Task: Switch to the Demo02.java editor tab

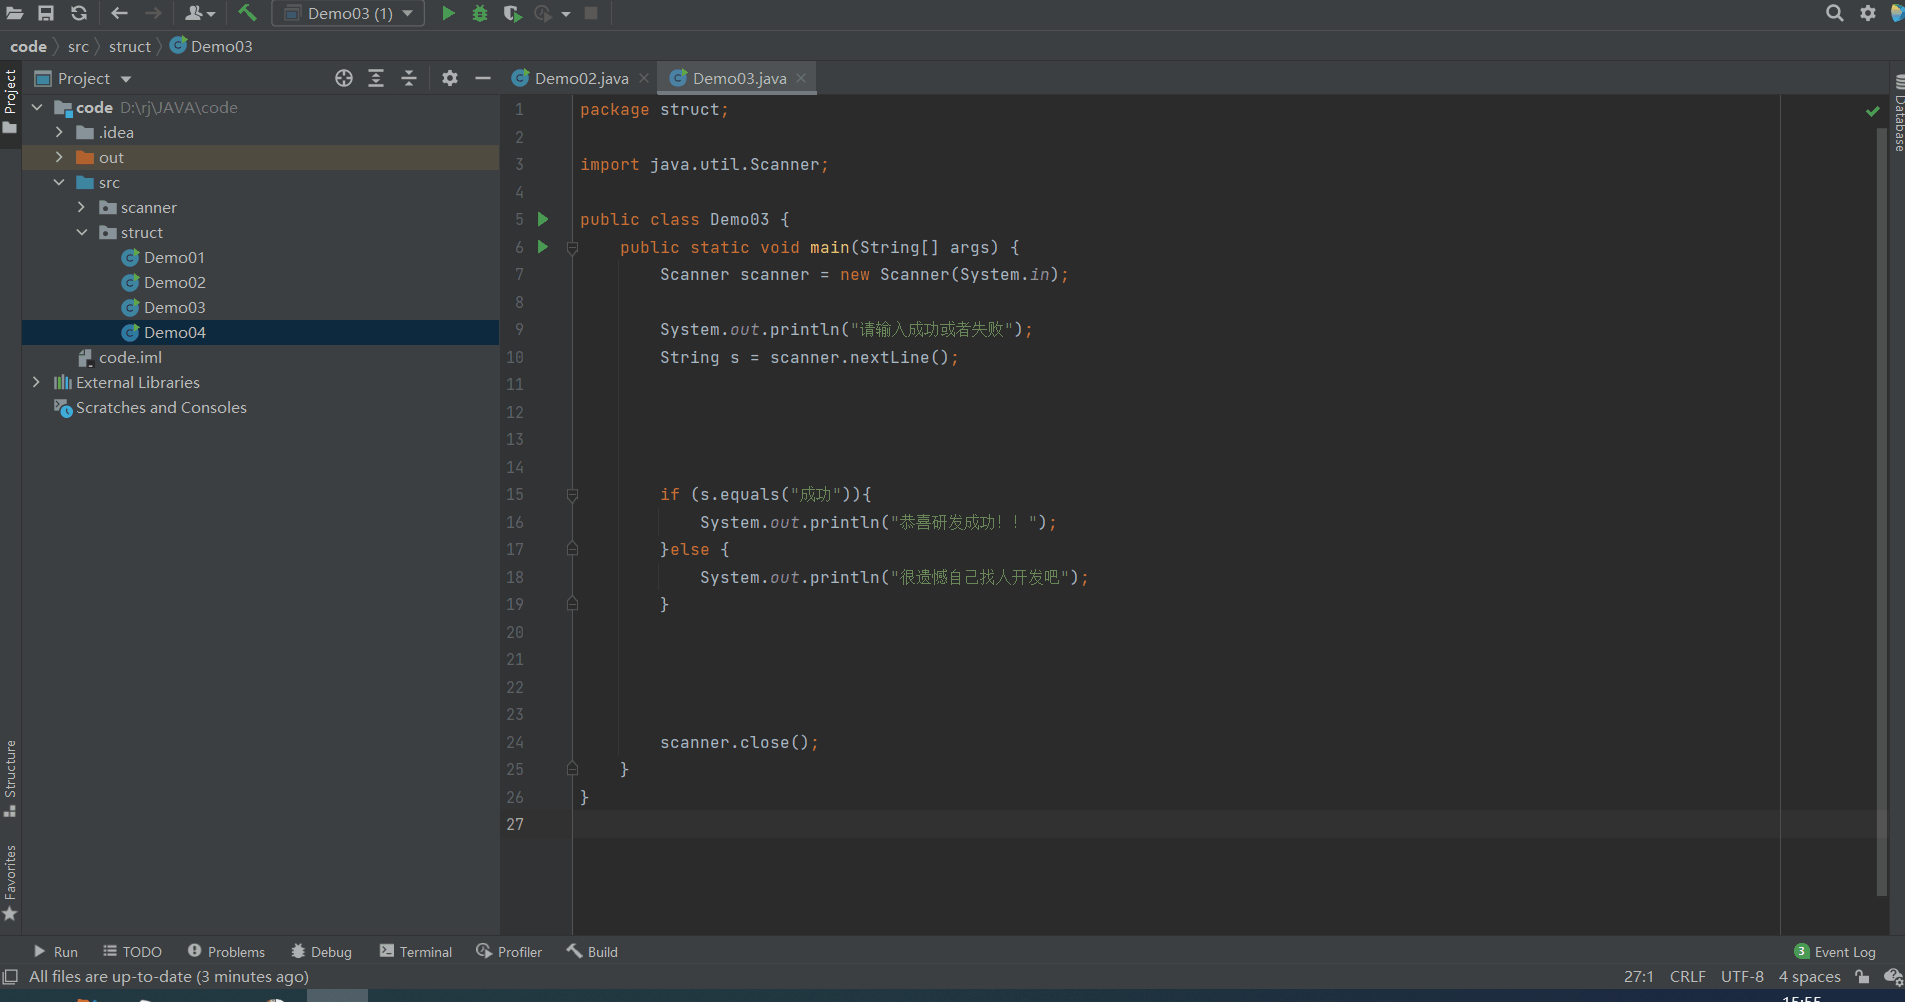Action: 581,78
